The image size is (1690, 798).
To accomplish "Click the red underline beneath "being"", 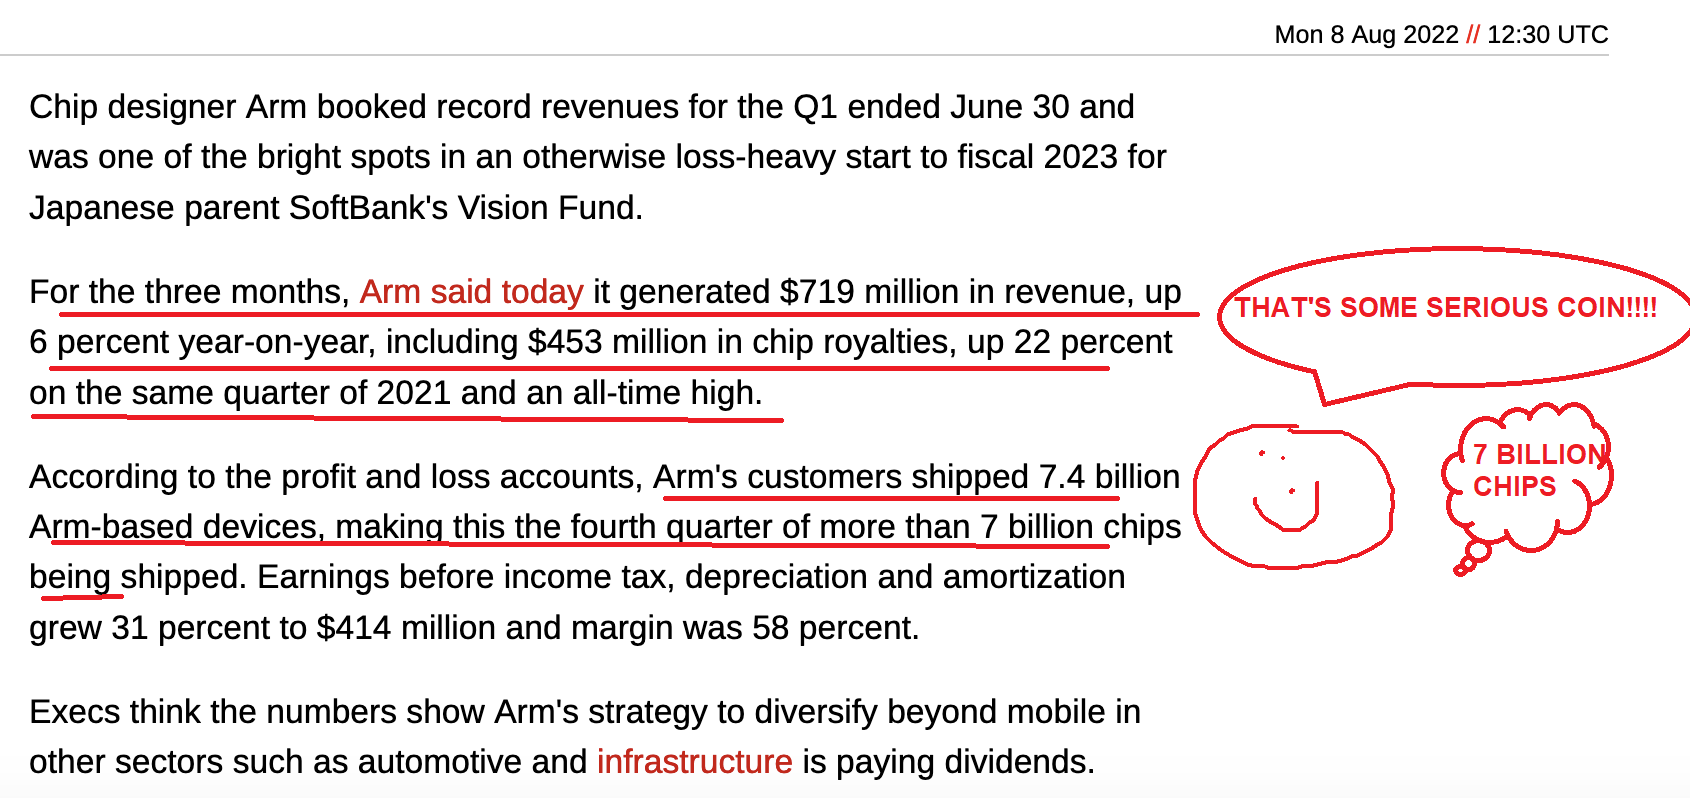I will click(81, 597).
